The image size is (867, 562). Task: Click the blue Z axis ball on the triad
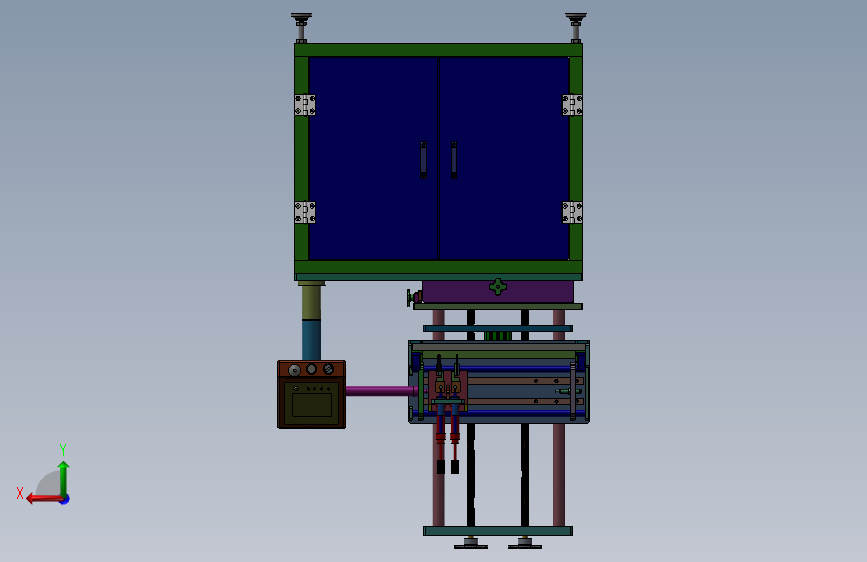pos(65,499)
